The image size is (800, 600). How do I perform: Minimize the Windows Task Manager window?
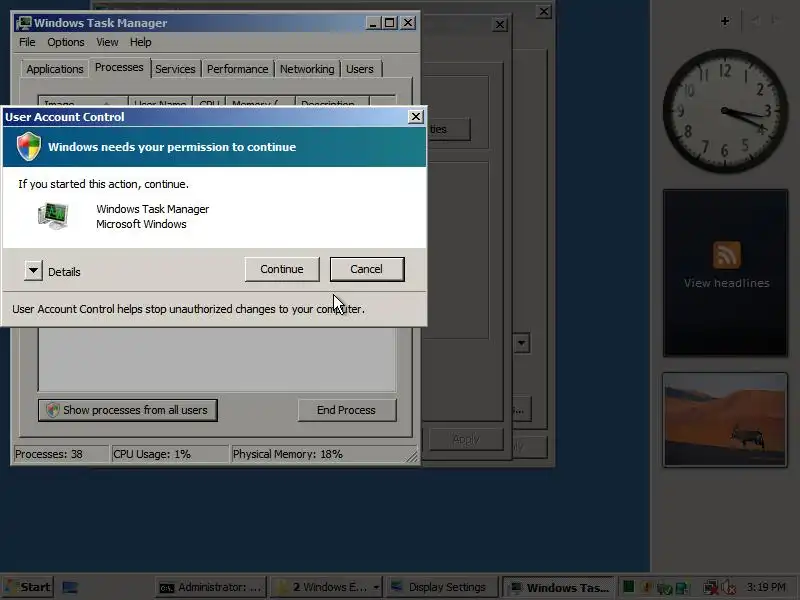[x=373, y=23]
